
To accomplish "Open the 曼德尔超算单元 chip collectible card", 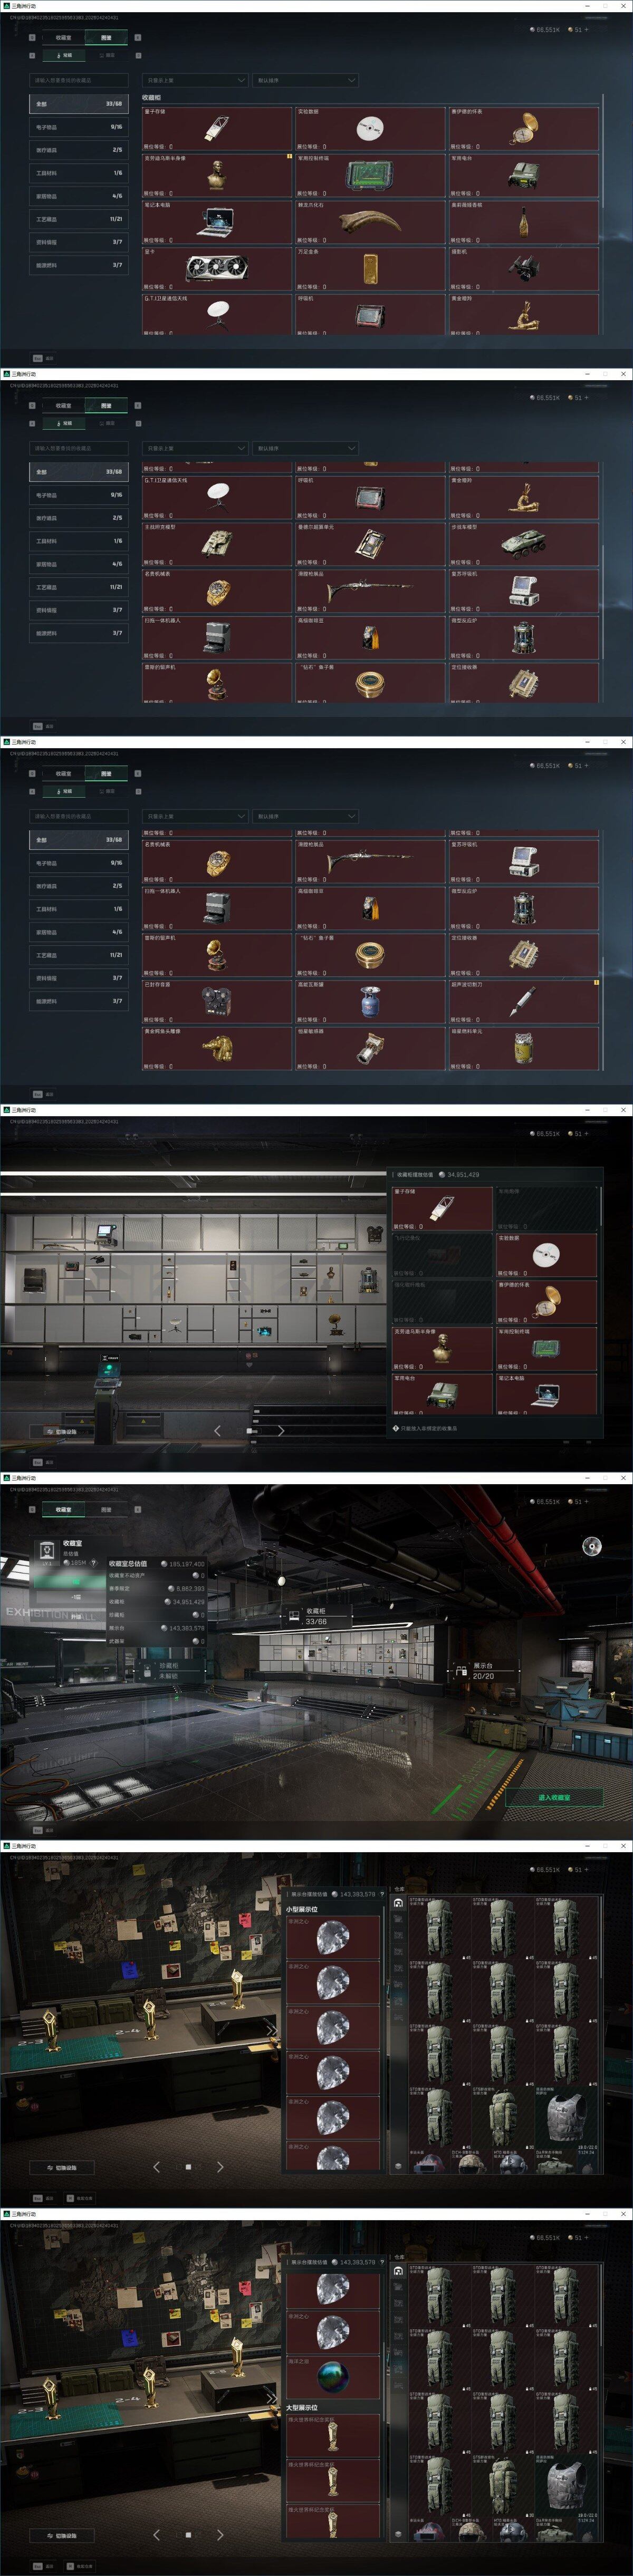I will point(370,544).
